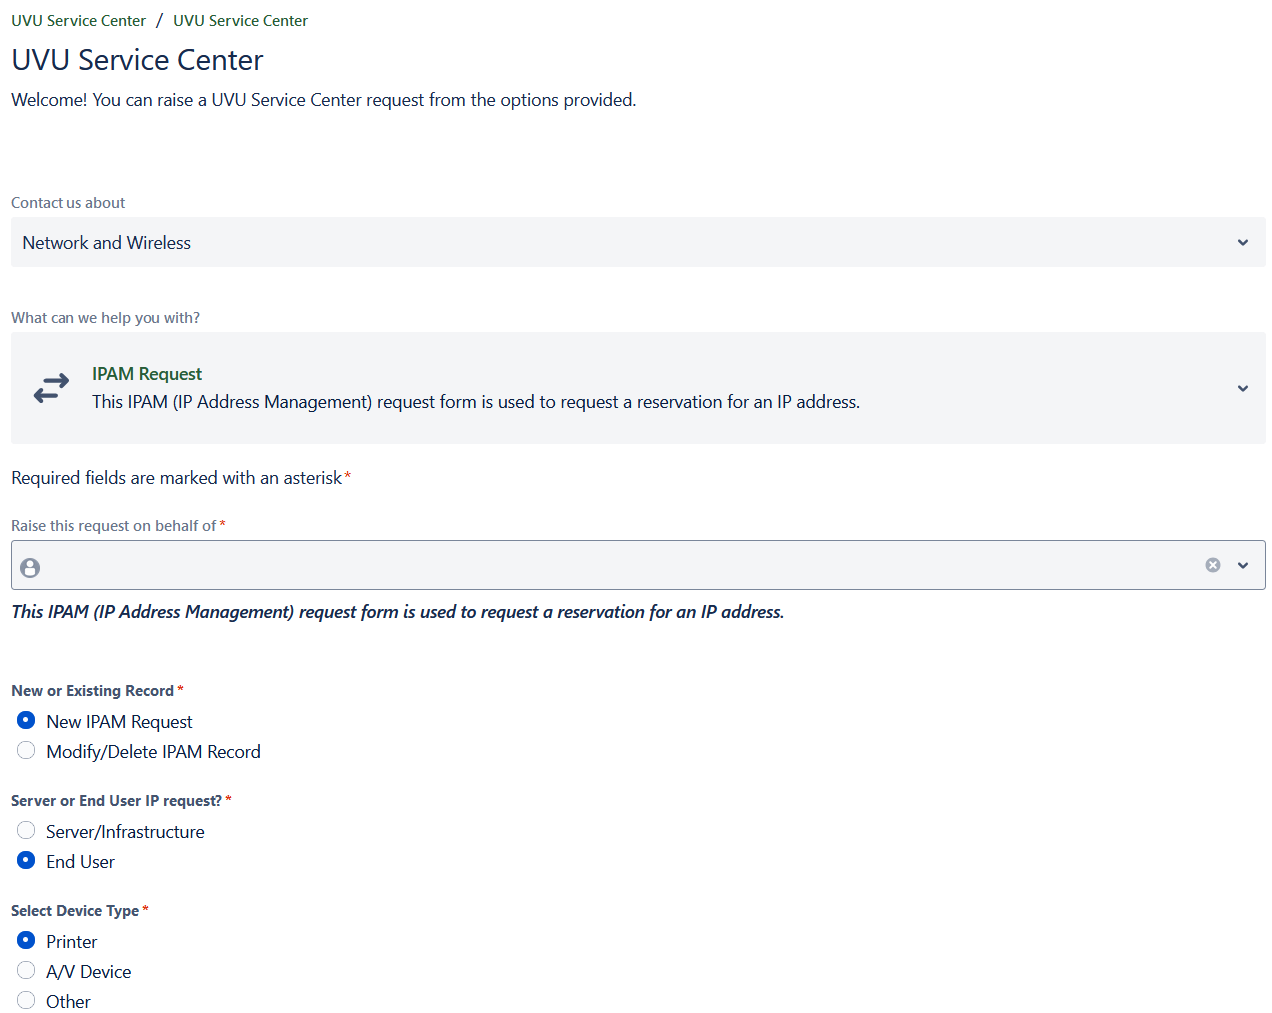The height and width of the screenshot is (1013, 1272).
Task: Click the IPAM Request swap arrows icon
Action: tap(51, 388)
